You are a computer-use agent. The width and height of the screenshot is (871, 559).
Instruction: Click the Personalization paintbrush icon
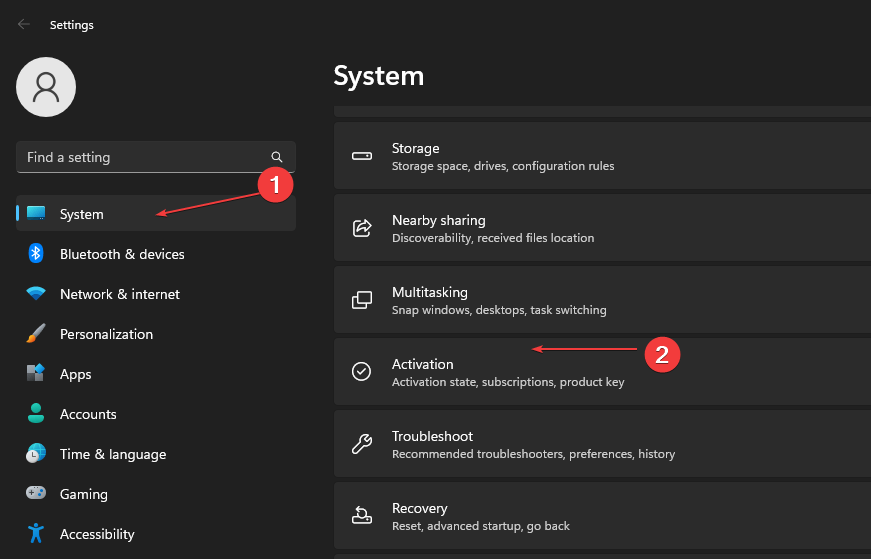point(36,334)
